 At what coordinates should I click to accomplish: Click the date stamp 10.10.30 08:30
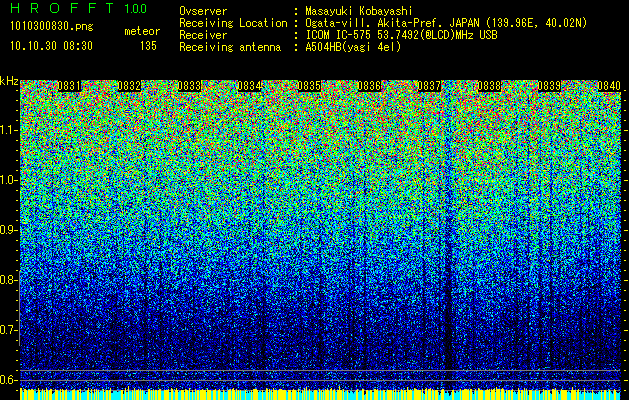coord(51,46)
